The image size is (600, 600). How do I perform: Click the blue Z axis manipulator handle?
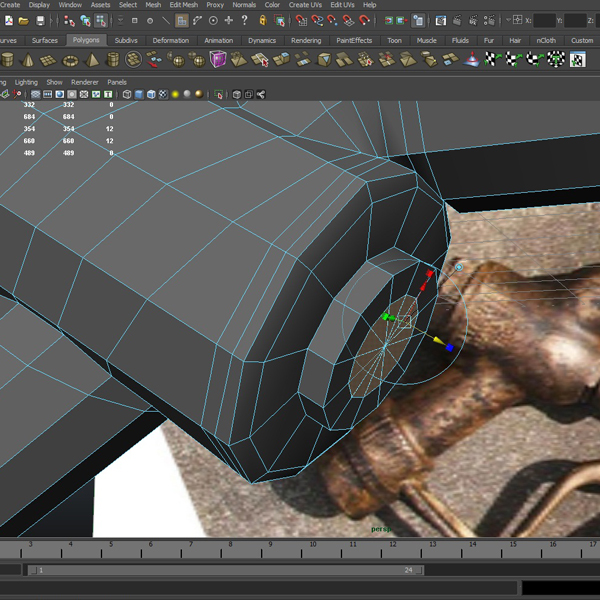click(x=450, y=347)
